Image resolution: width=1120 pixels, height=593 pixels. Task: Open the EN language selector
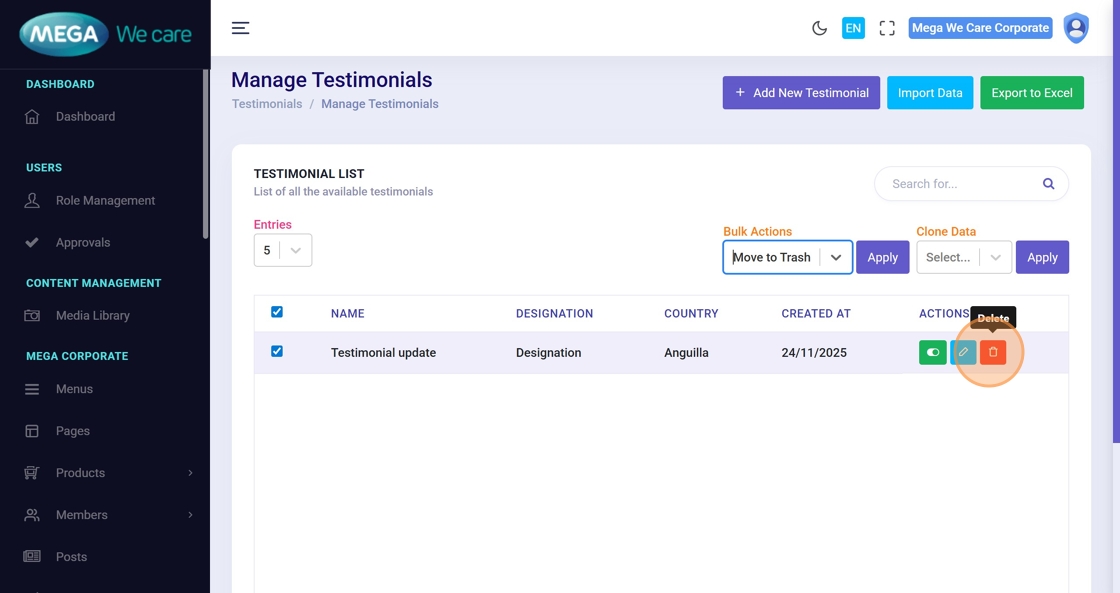(853, 28)
